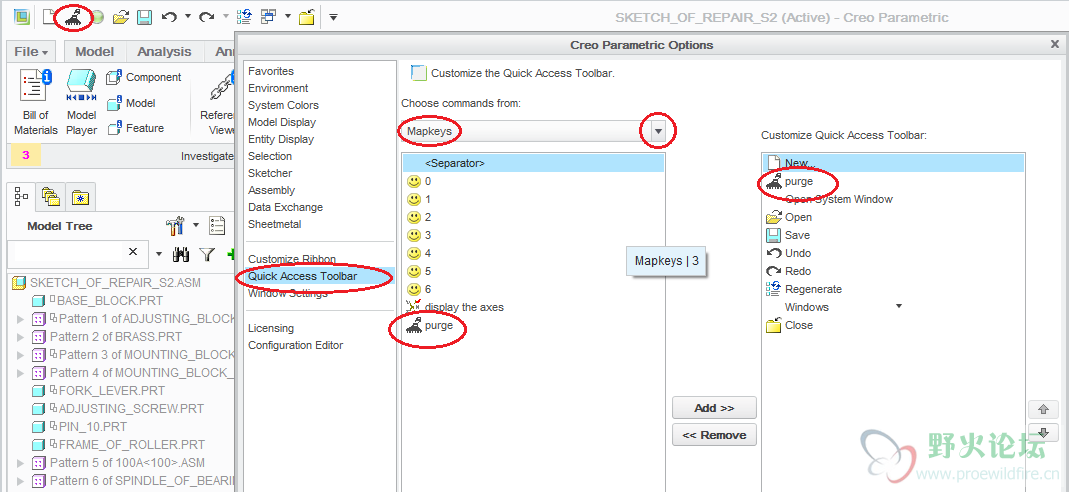Open the Undo history dropdown arrow
Image resolution: width=1069 pixels, height=492 pixels.
point(187,17)
